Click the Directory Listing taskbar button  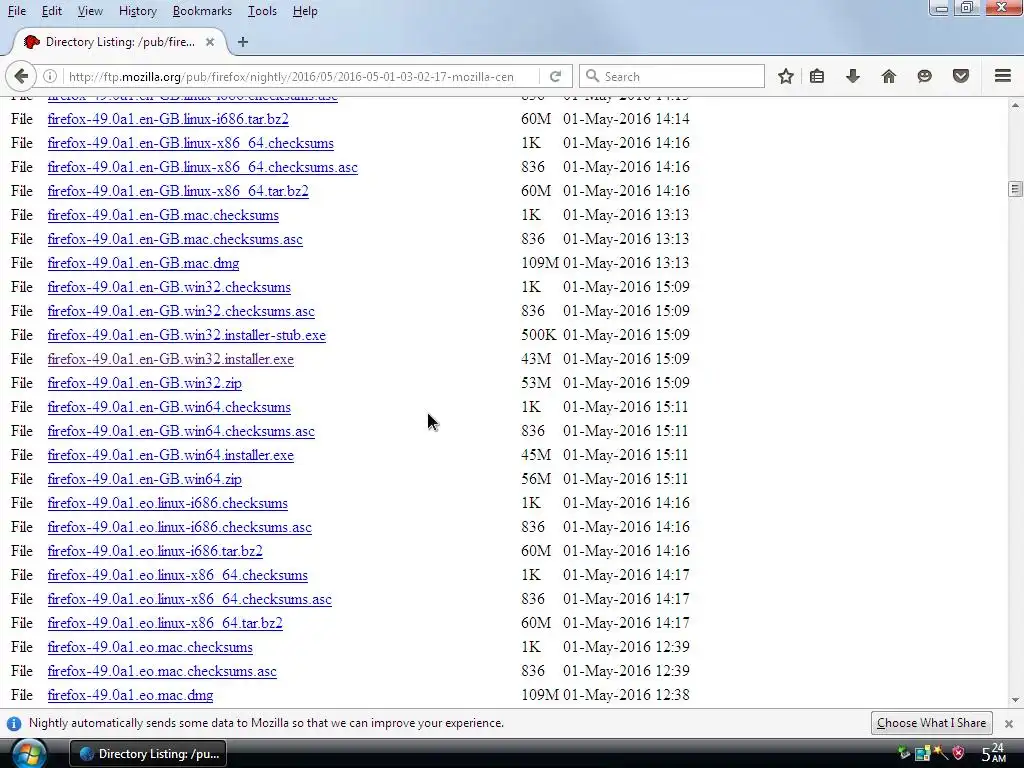(148, 754)
